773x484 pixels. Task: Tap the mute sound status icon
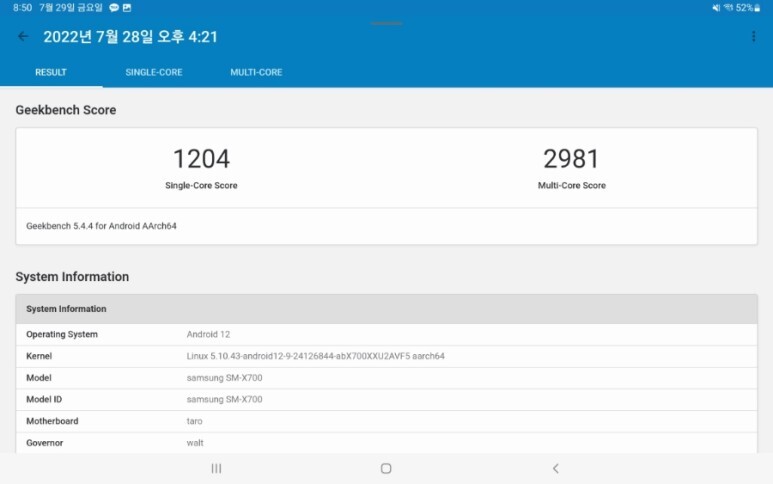coord(716,8)
